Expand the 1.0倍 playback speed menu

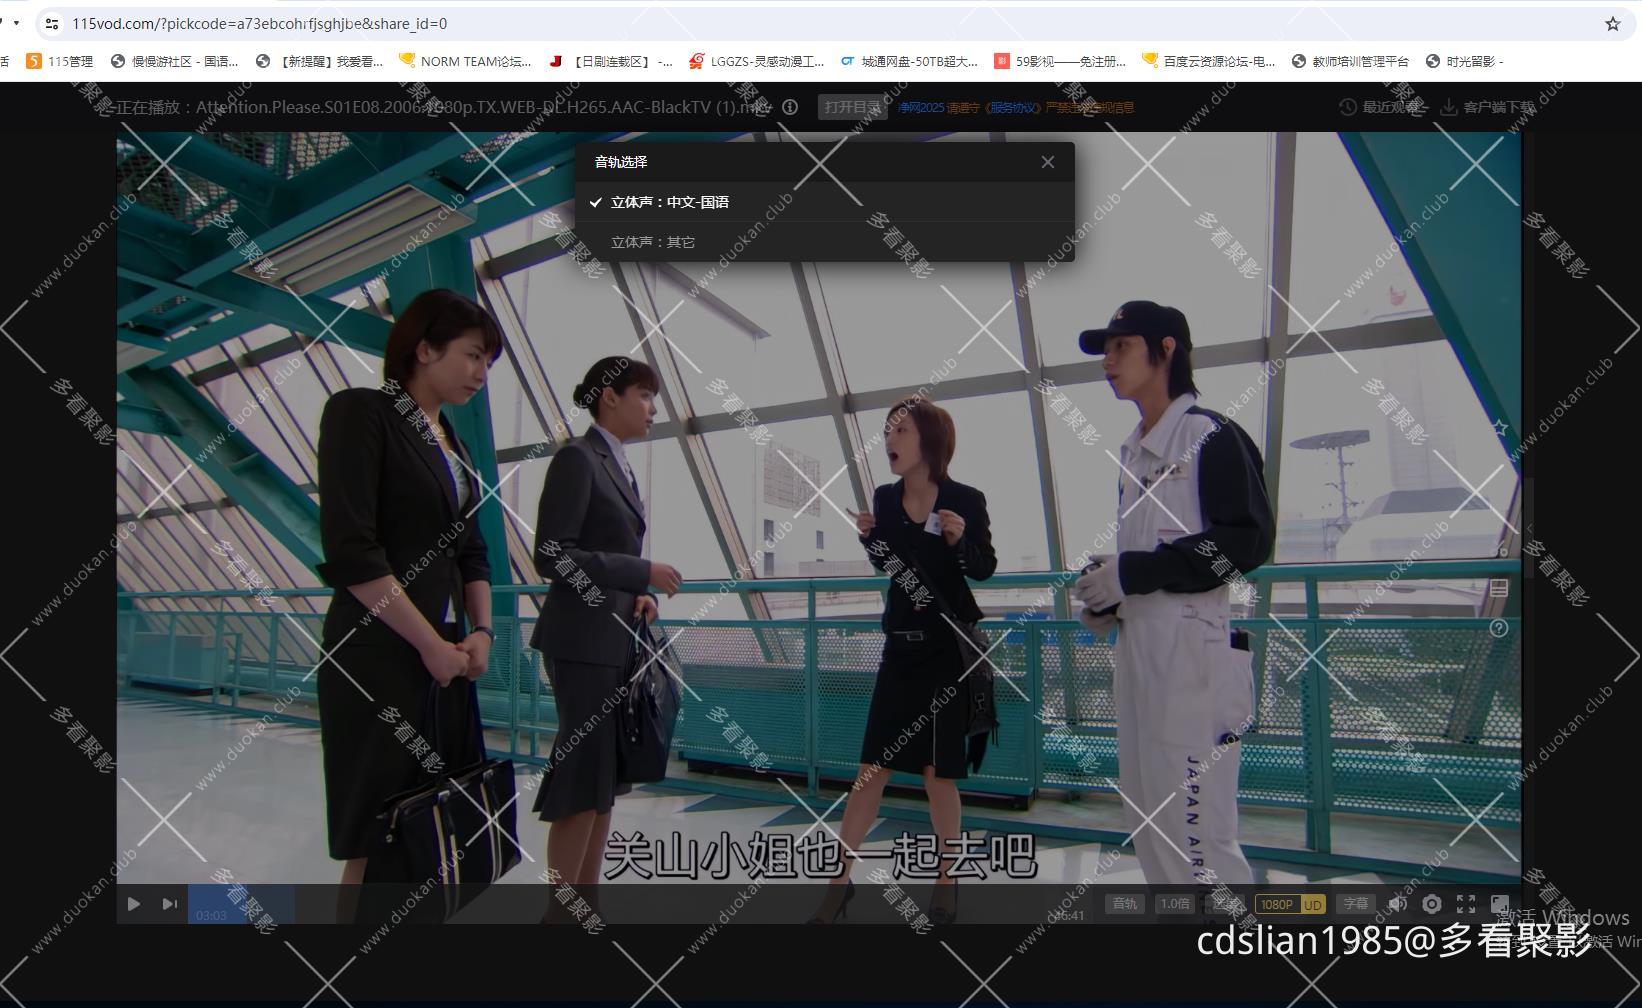[x=1174, y=904]
